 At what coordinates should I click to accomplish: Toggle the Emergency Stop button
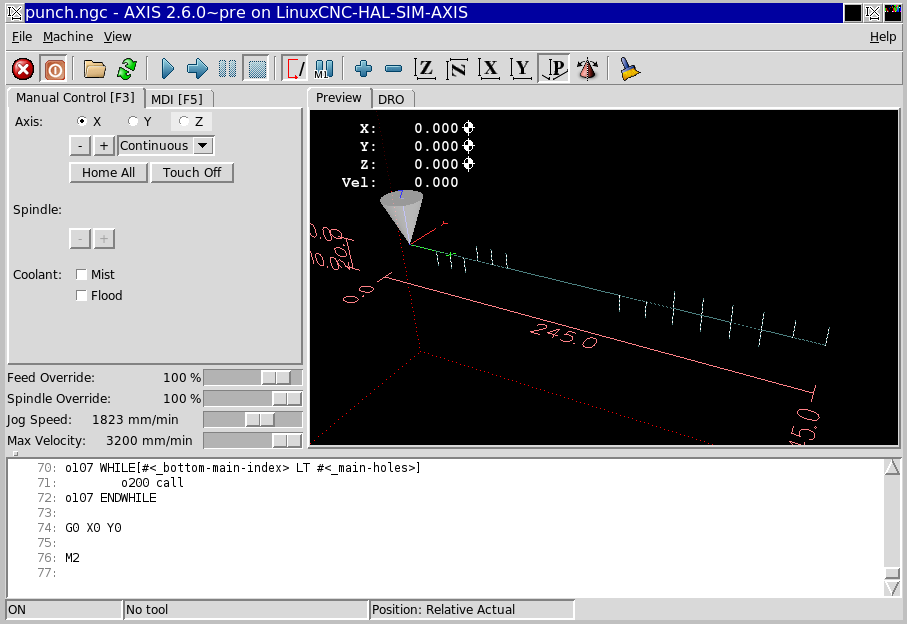[23, 69]
